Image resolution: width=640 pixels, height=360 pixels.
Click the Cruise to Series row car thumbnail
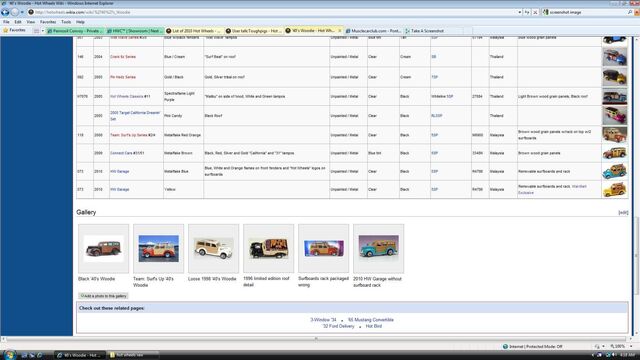click(x=615, y=57)
